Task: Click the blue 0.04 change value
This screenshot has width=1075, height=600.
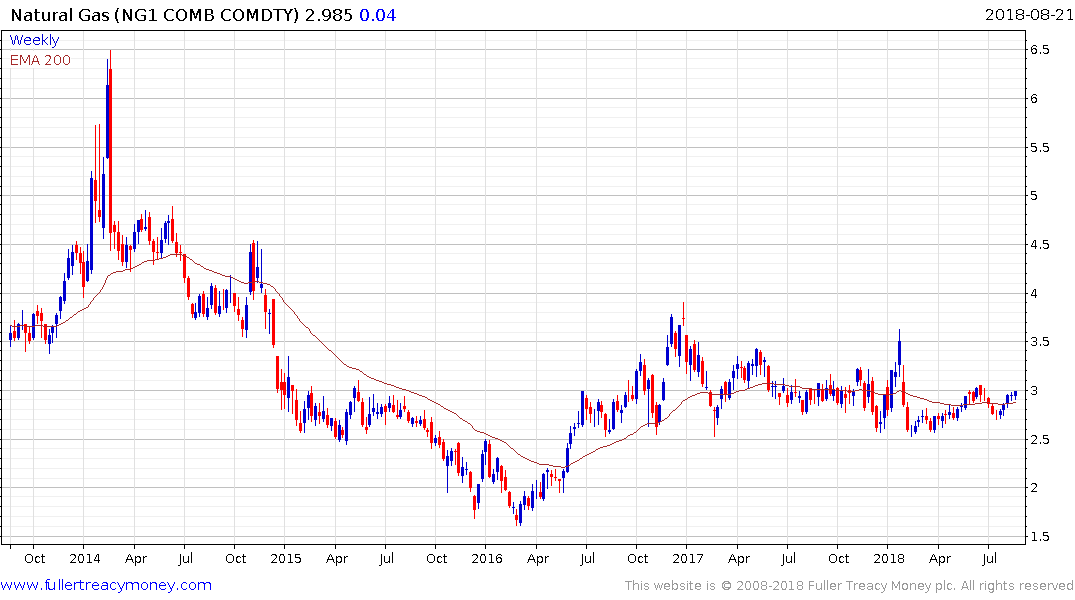Action: pos(378,15)
